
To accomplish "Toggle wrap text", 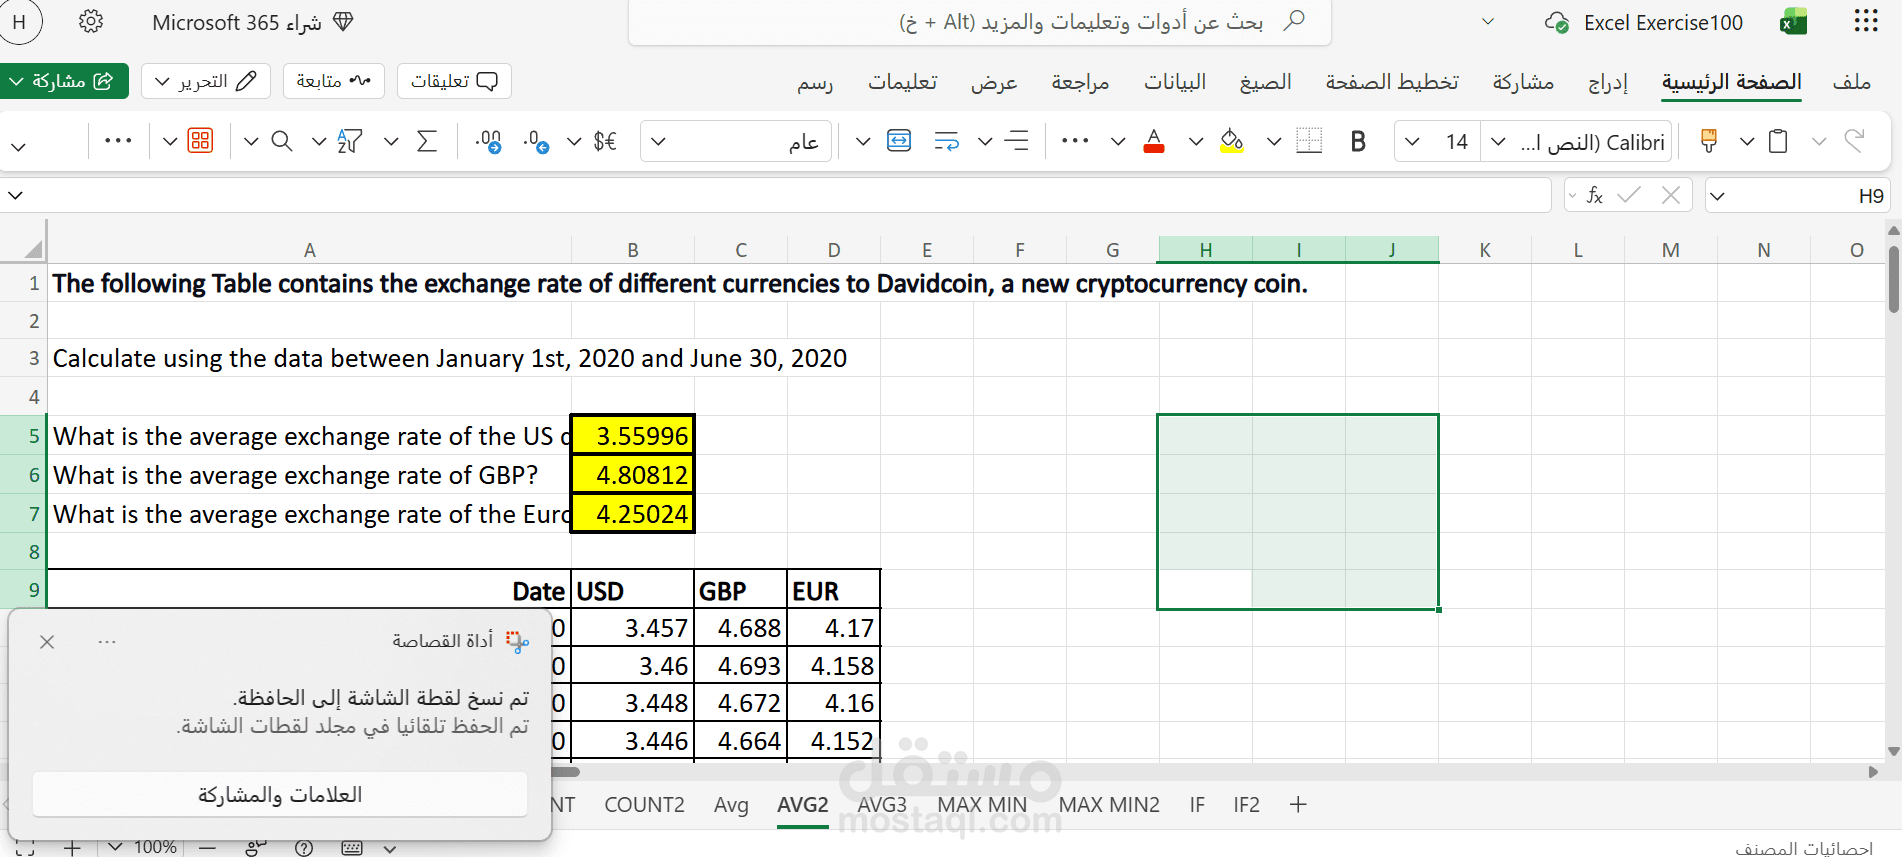I will tap(946, 141).
